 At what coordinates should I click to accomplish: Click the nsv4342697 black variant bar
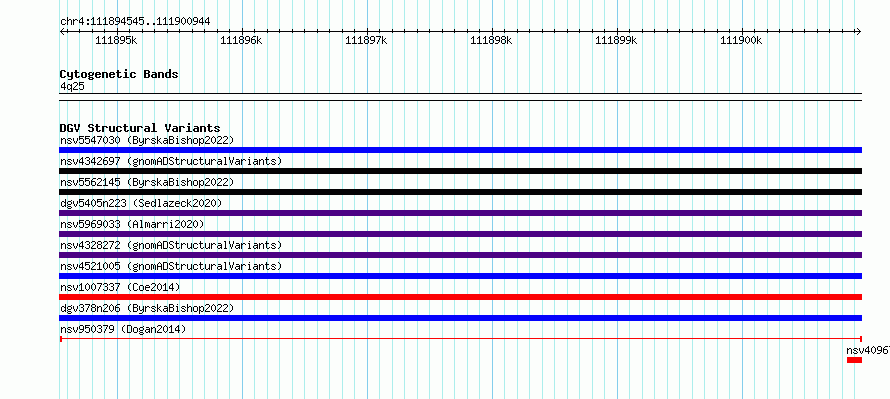tap(461, 171)
